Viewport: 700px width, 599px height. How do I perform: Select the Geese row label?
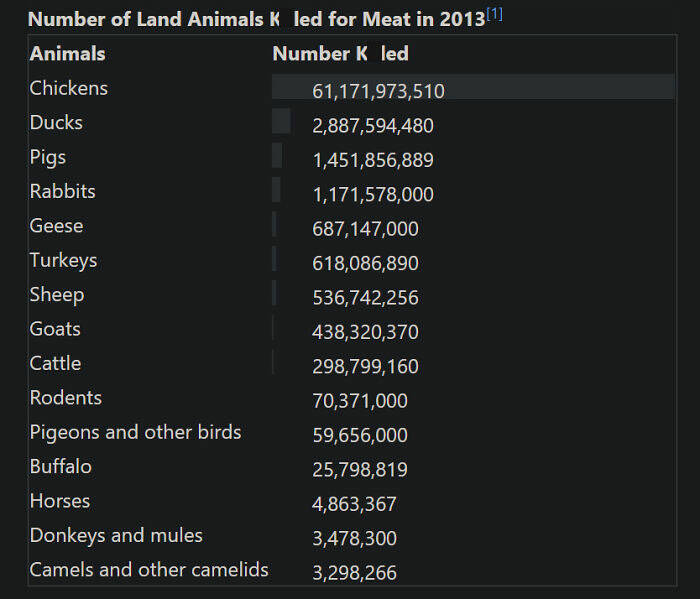click(x=56, y=226)
